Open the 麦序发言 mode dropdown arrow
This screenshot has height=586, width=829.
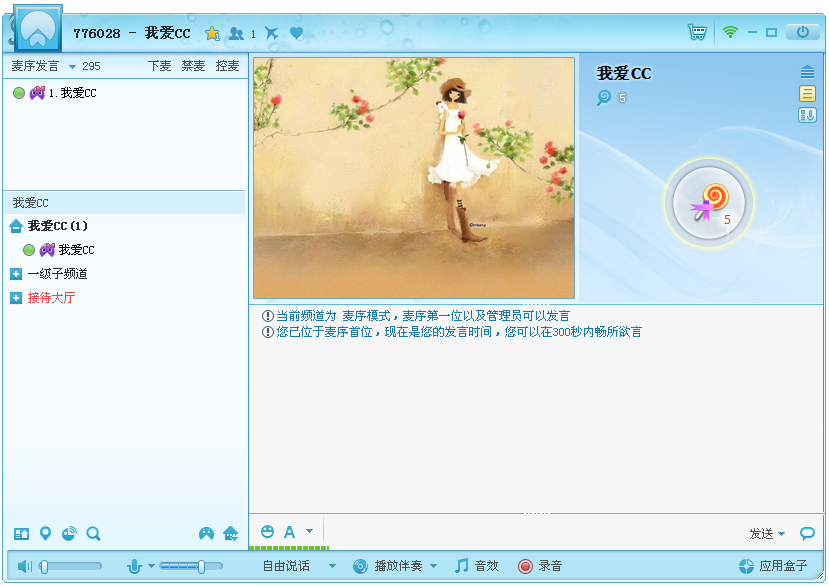tap(72, 67)
